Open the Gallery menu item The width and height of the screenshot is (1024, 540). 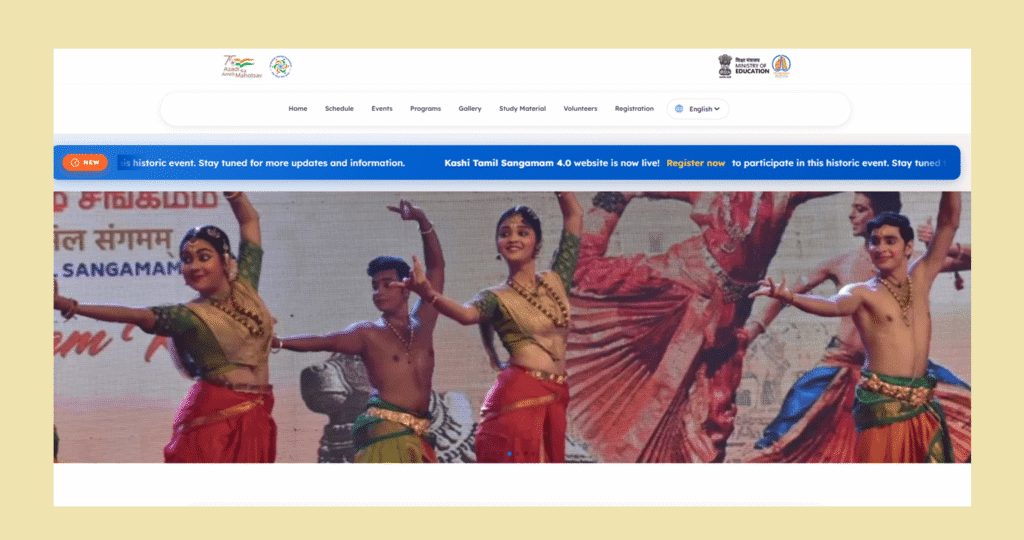coord(470,108)
